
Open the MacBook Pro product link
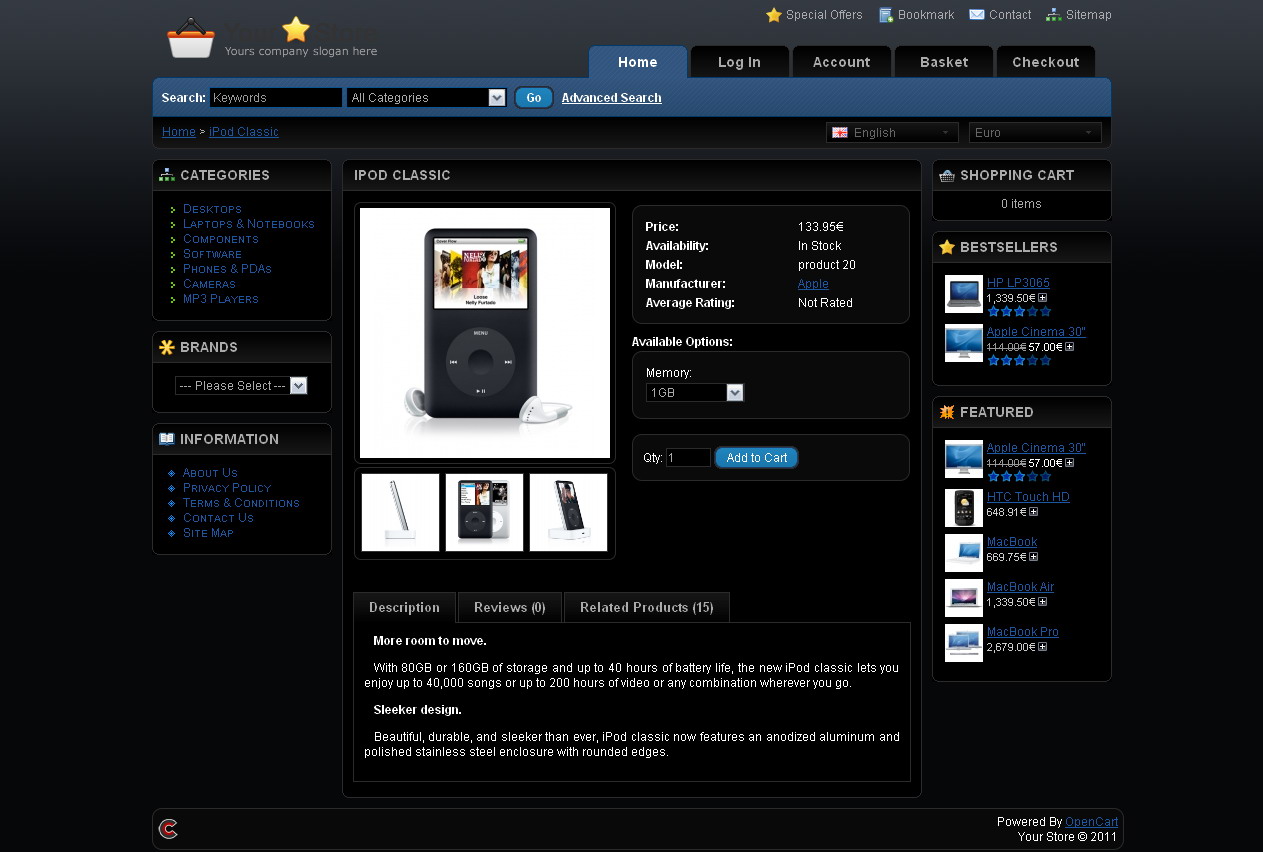click(1022, 632)
